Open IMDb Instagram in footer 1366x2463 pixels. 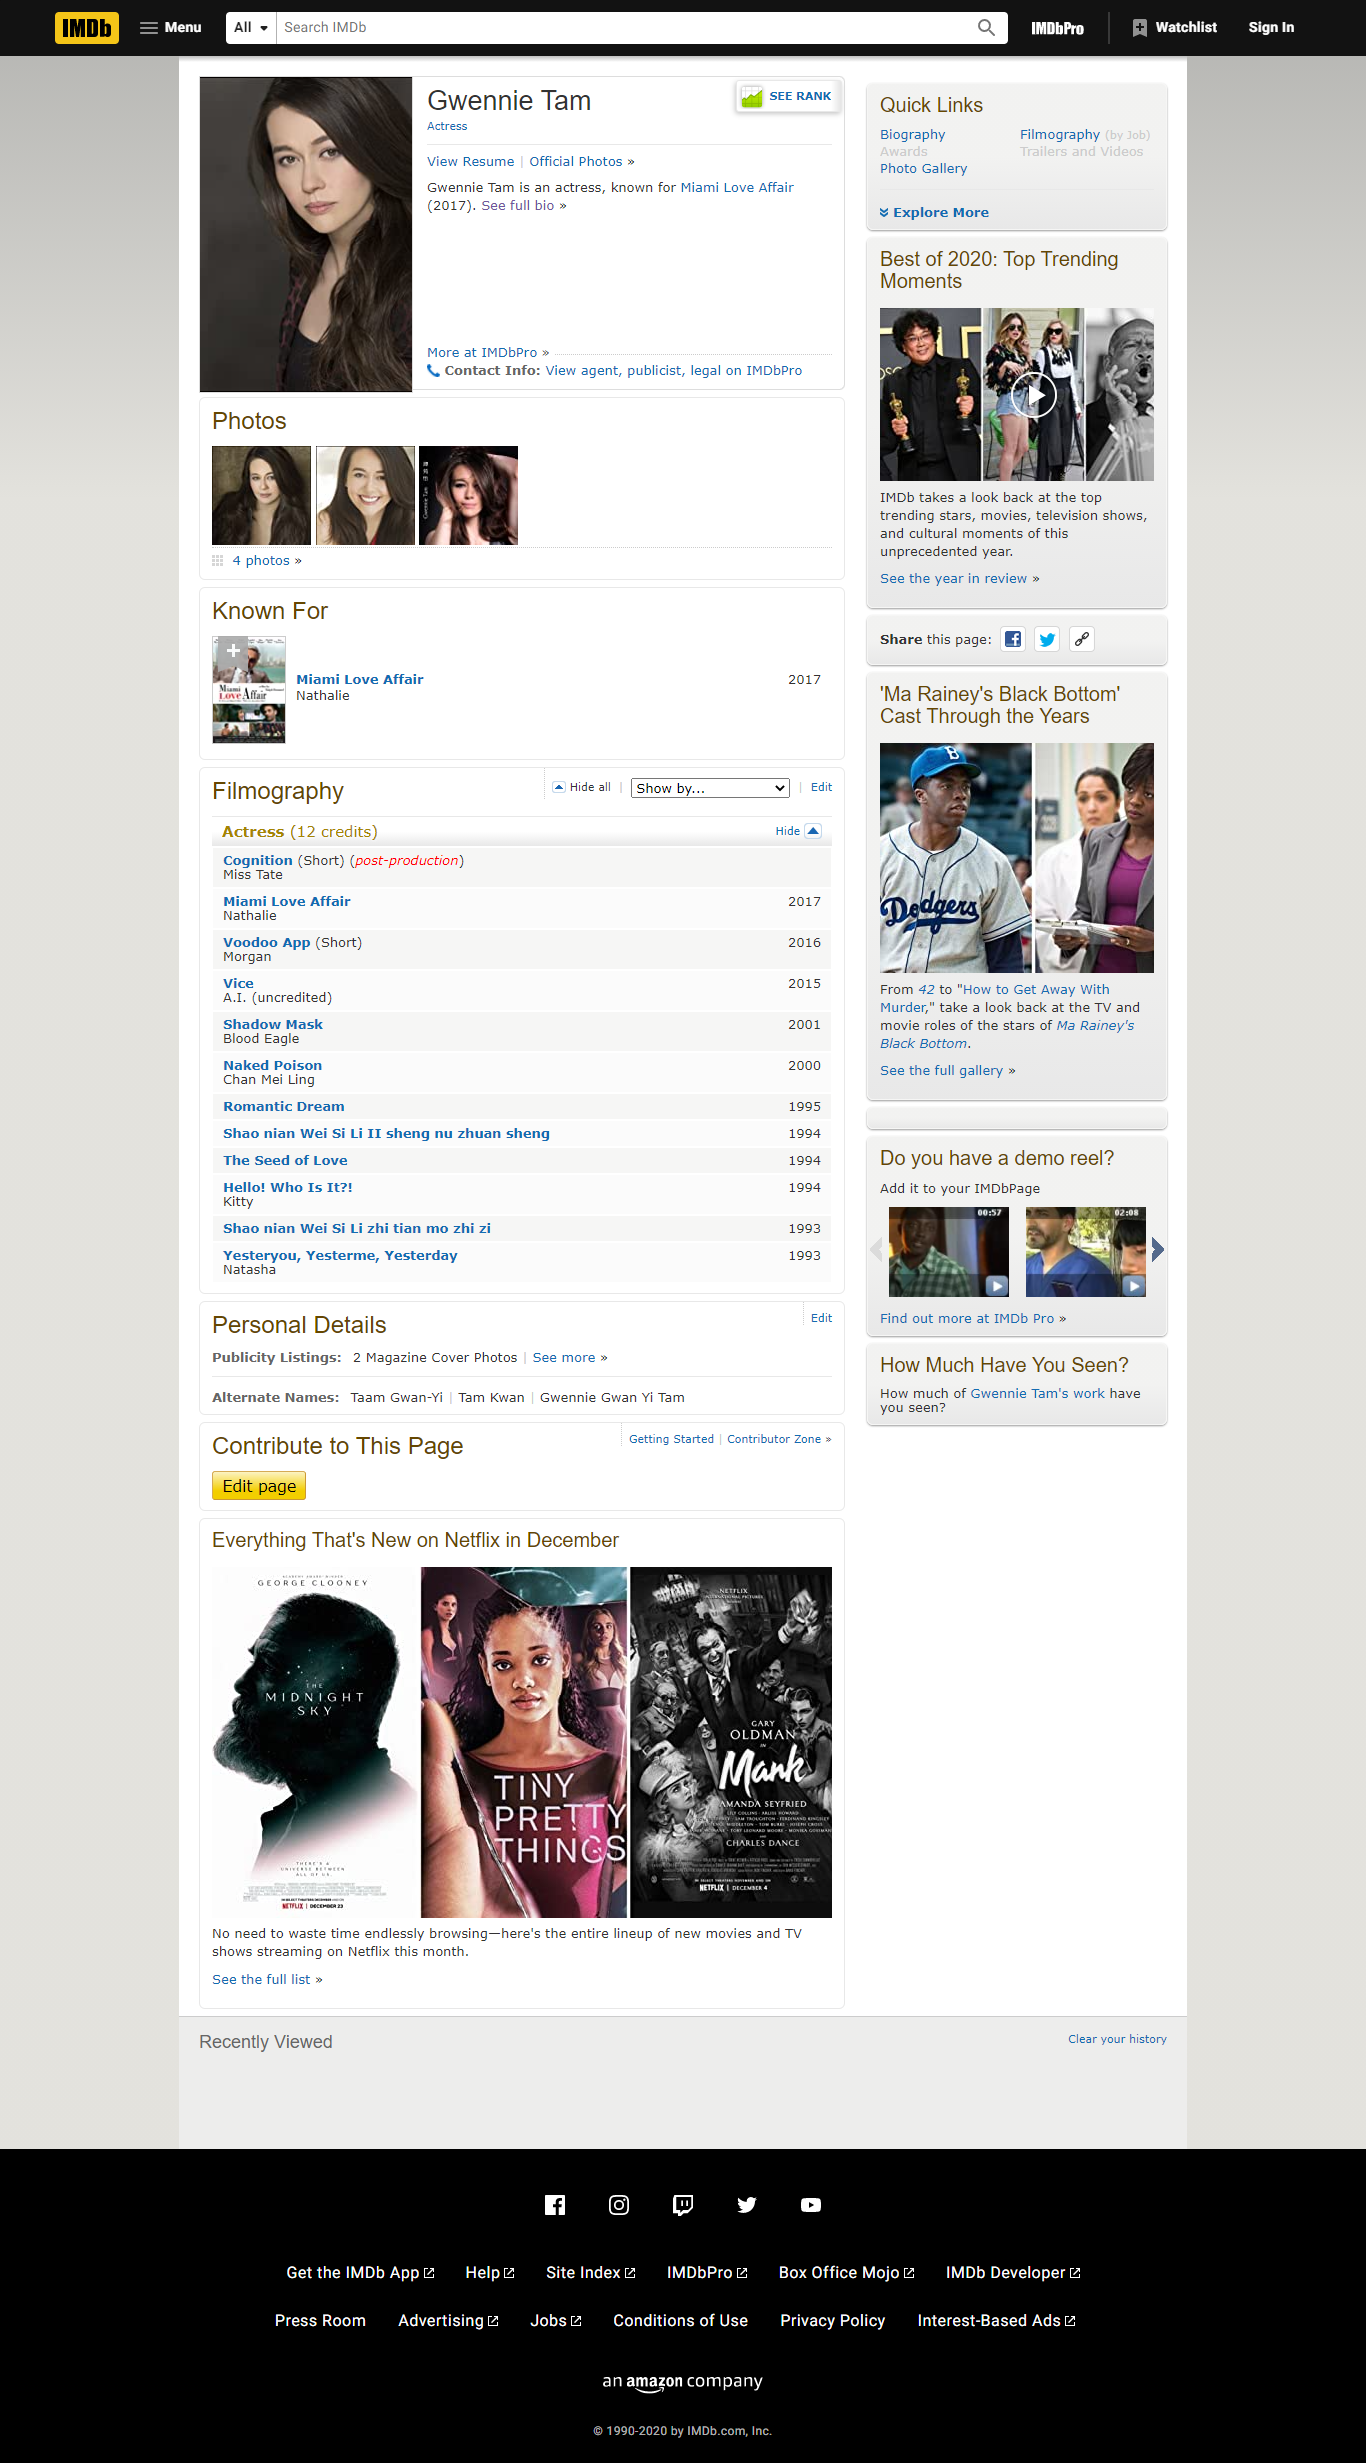619,2205
